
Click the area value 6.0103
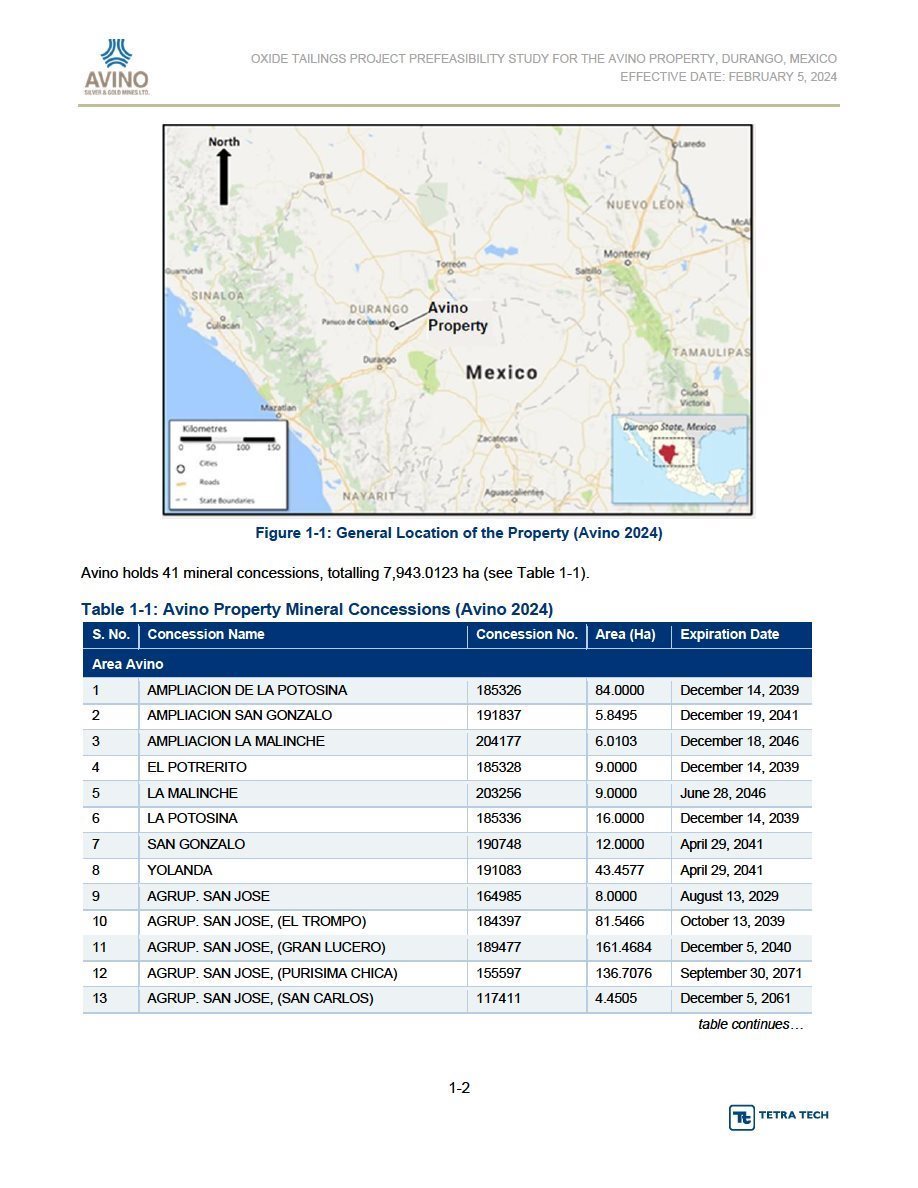pyautogui.click(x=616, y=741)
